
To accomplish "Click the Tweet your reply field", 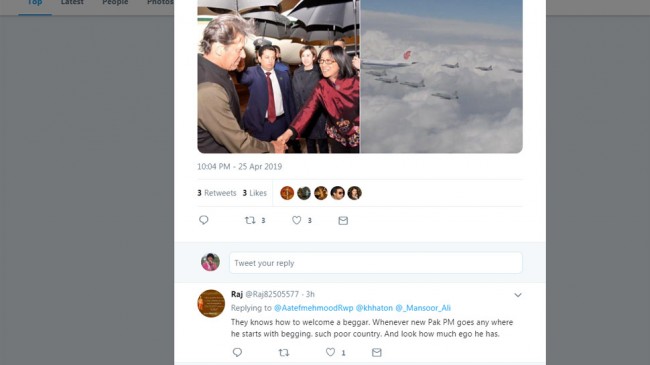I will [376, 263].
